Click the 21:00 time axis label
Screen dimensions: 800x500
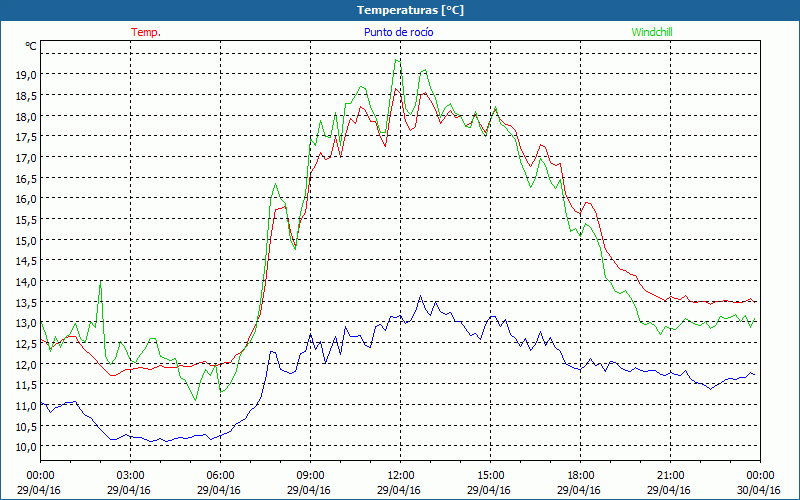click(x=670, y=476)
